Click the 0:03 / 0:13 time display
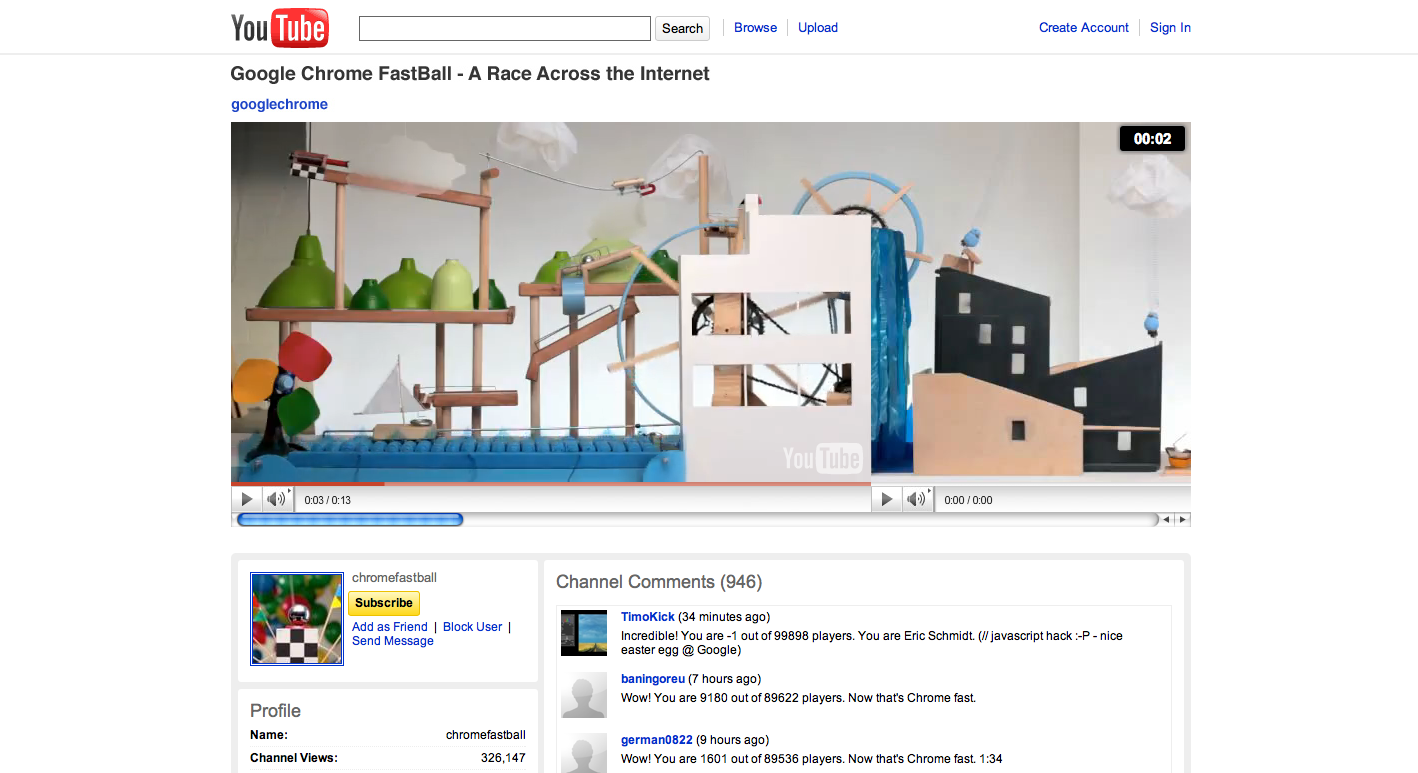 pos(327,500)
